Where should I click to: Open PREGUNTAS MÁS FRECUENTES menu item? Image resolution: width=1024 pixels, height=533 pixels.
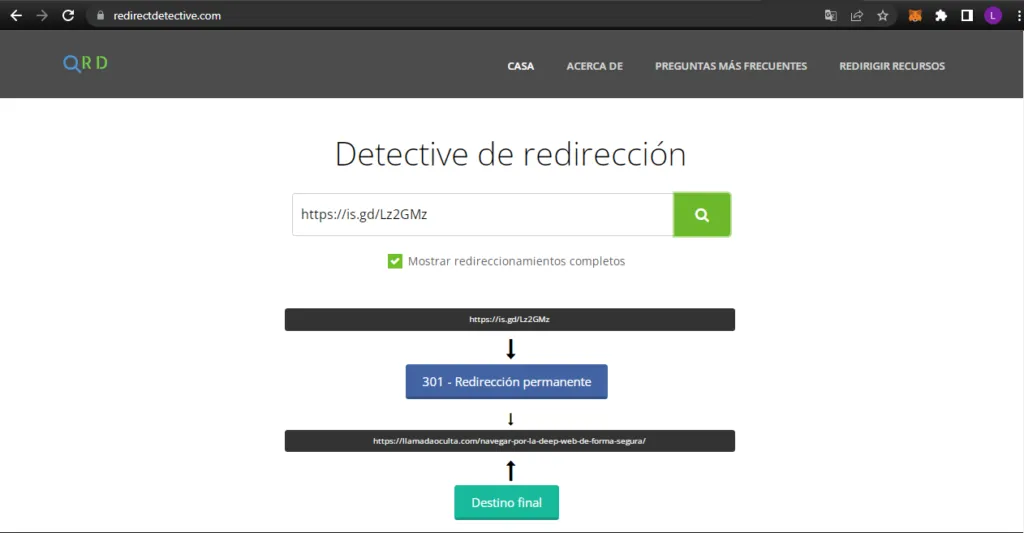pos(731,66)
